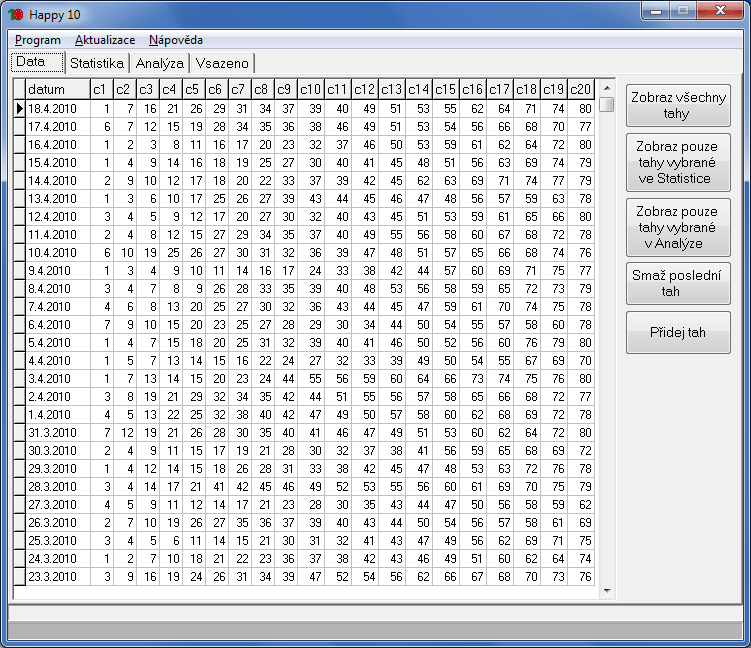Select the date cell 9.4.2010
The height and width of the screenshot is (648, 751).
(58, 271)
